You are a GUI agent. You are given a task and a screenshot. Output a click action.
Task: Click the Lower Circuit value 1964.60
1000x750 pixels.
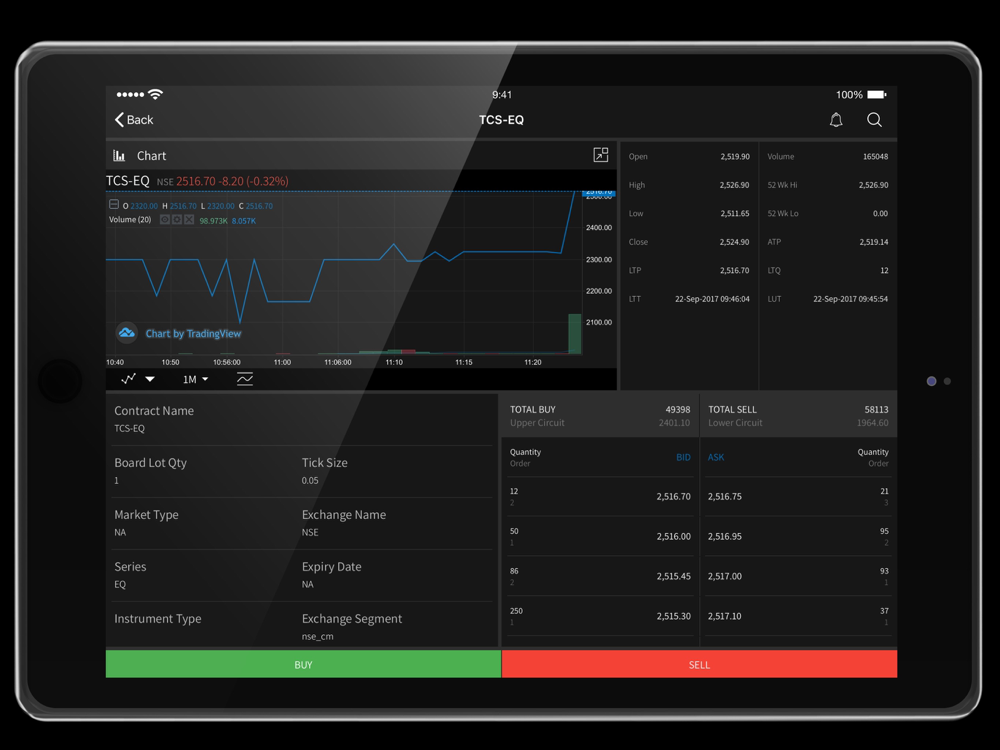[872, 423]
